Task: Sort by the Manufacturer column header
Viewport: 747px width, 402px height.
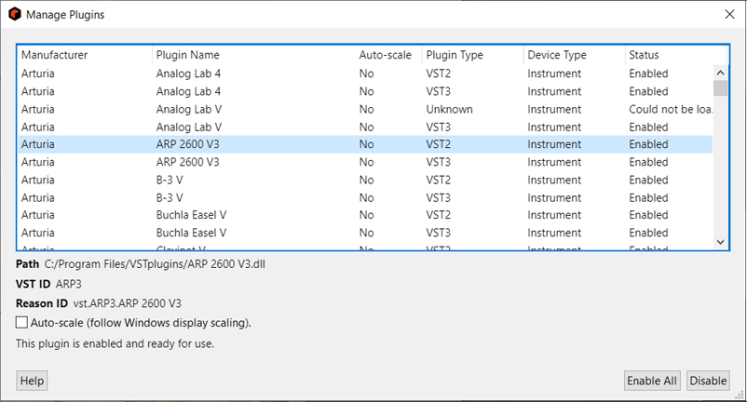Action: [x=85, y=55]
